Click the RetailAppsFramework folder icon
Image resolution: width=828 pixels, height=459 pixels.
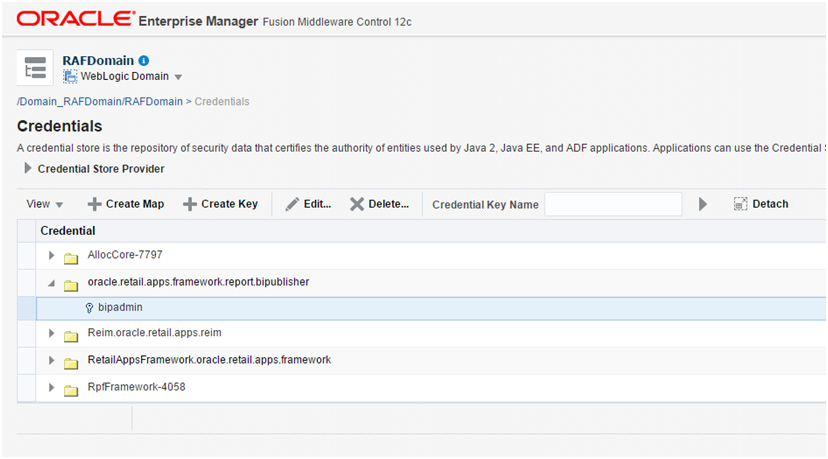click(x=71, y=361)
